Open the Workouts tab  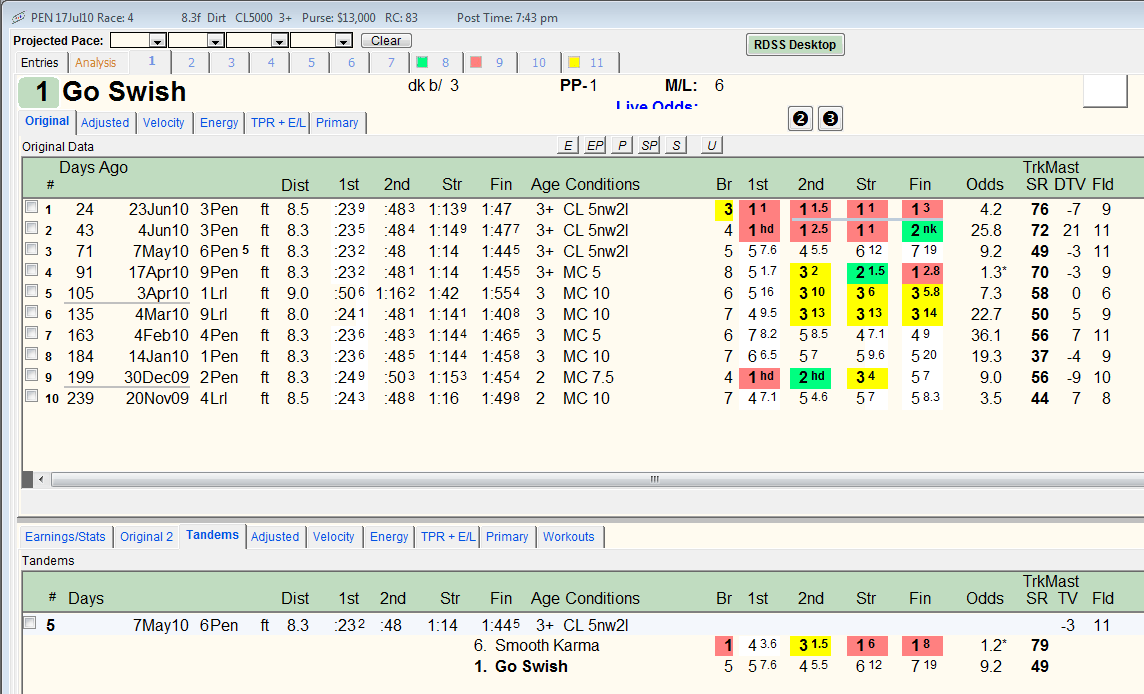coord(568,536)
